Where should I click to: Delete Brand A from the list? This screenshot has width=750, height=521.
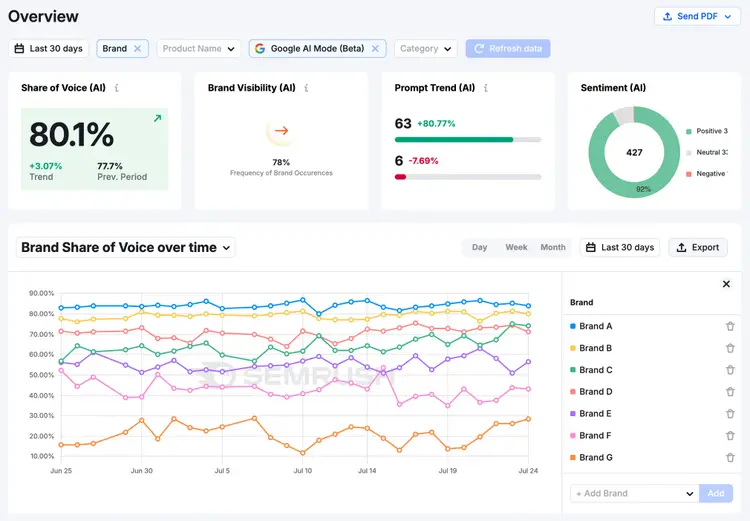click(730, 326)
